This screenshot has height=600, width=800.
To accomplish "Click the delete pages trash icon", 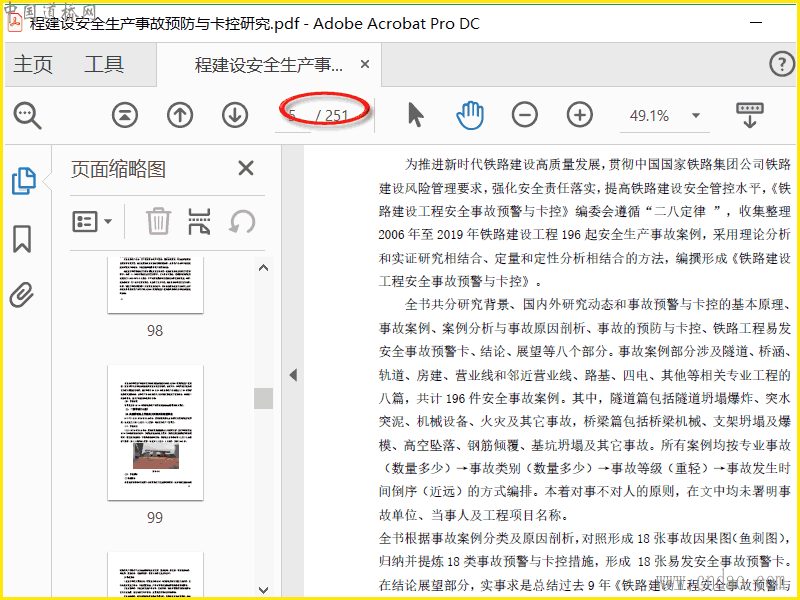I will [x=159, y=221].
